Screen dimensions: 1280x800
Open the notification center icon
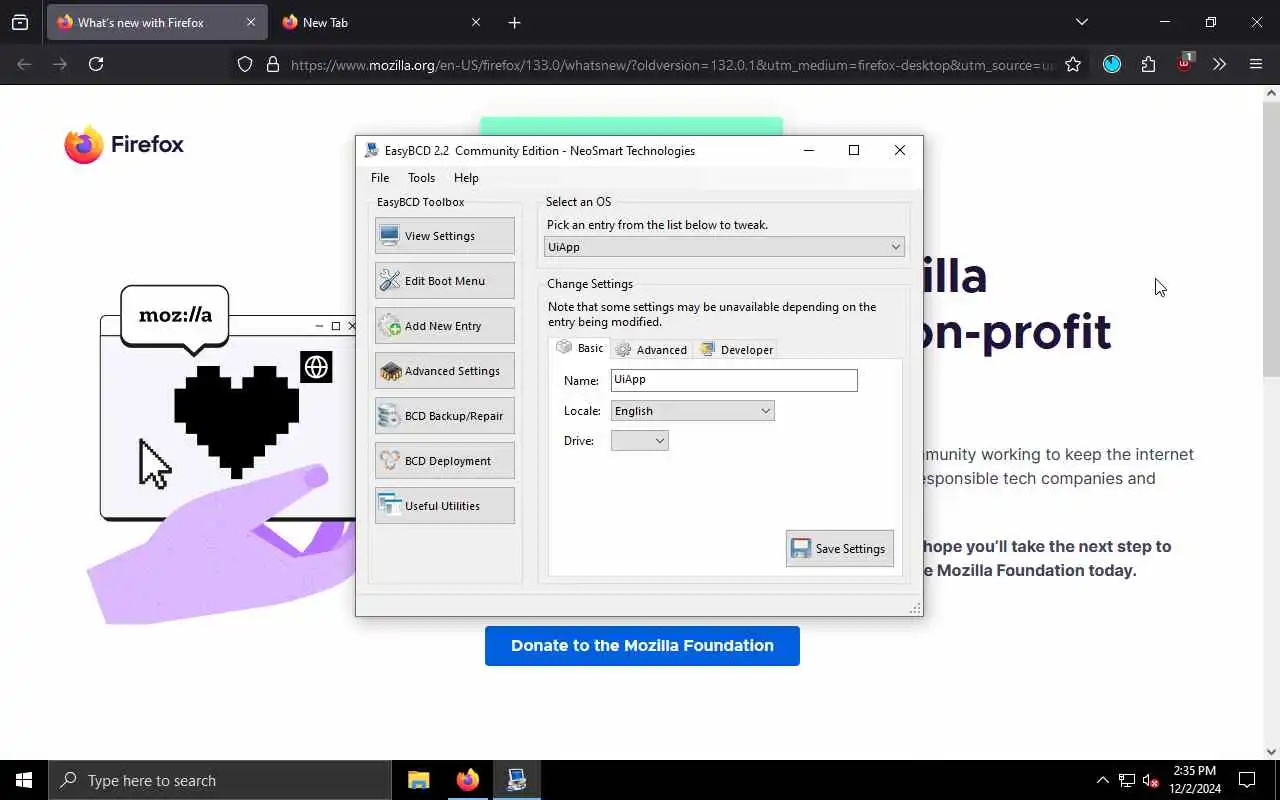coord(1247,780)
